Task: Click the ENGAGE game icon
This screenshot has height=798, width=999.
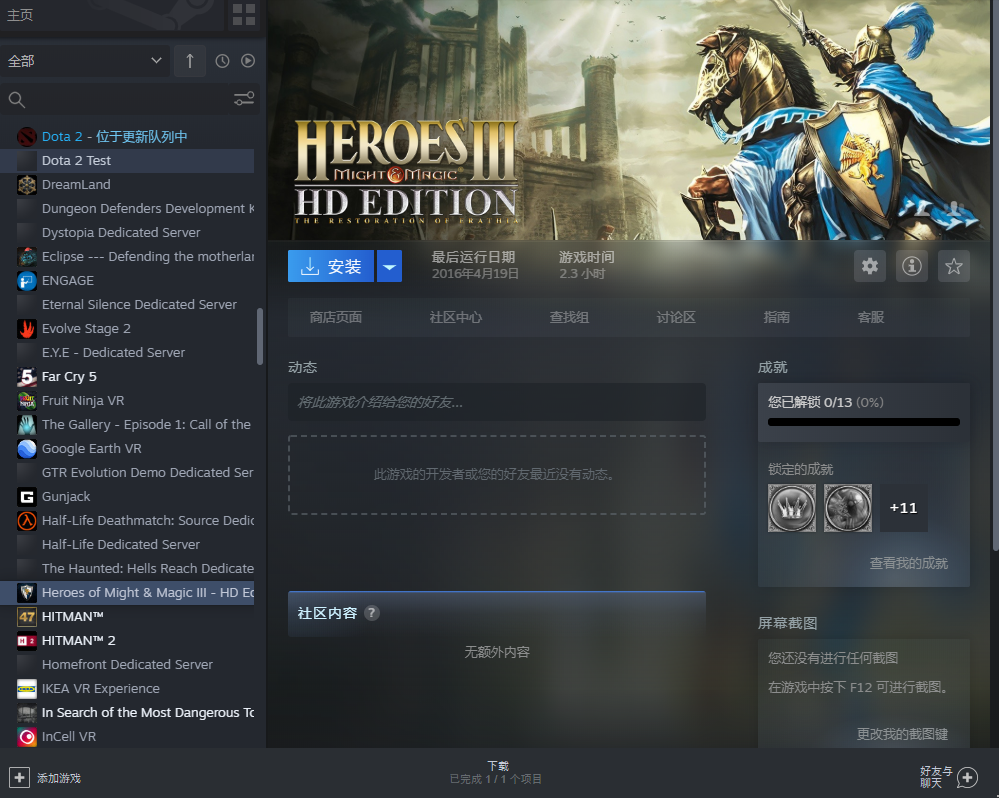Action: (x=27, y=281)
